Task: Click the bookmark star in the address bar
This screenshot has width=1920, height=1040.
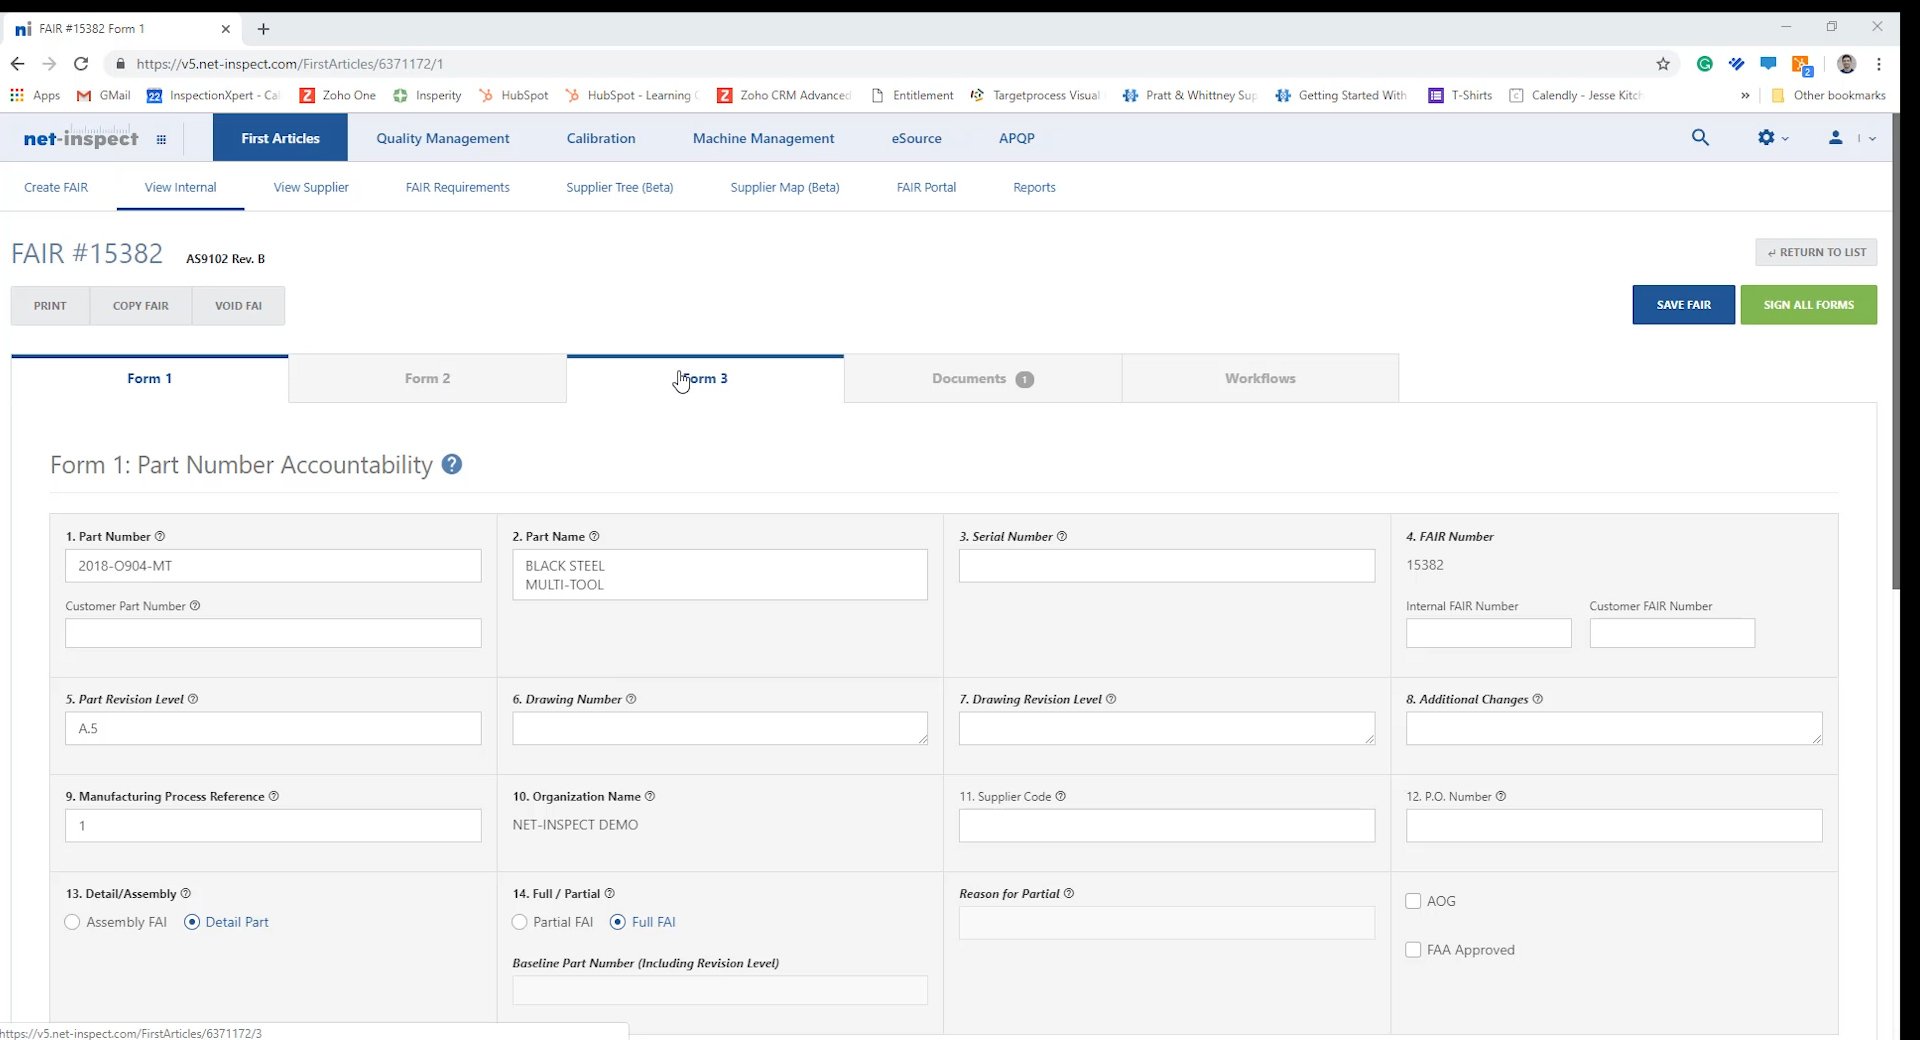Action: click(1663, 63)
